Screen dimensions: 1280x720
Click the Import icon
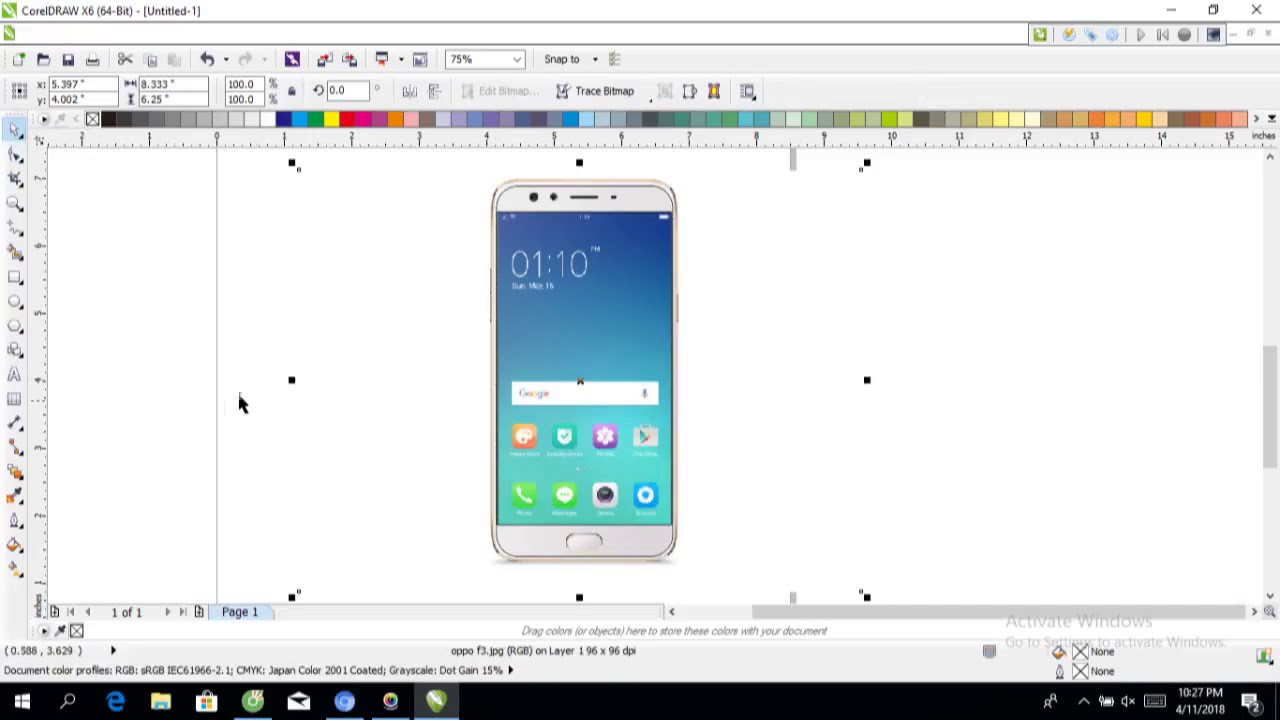tap(324, 59)
